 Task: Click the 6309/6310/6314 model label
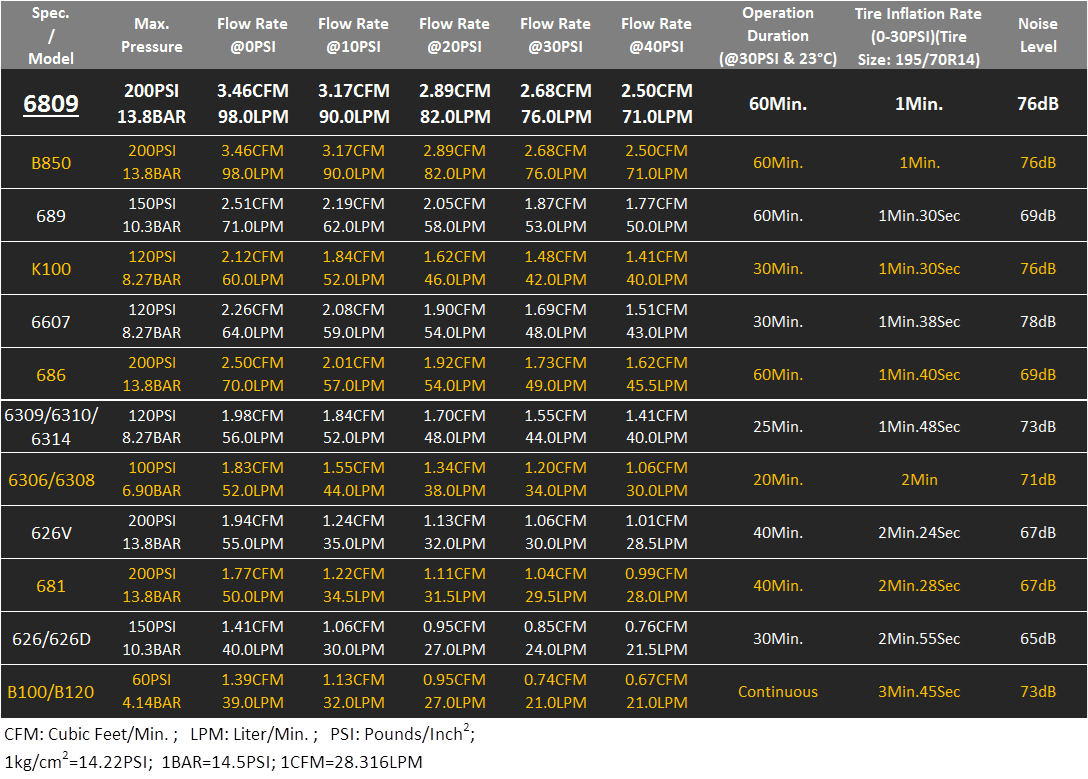[51, 427]
